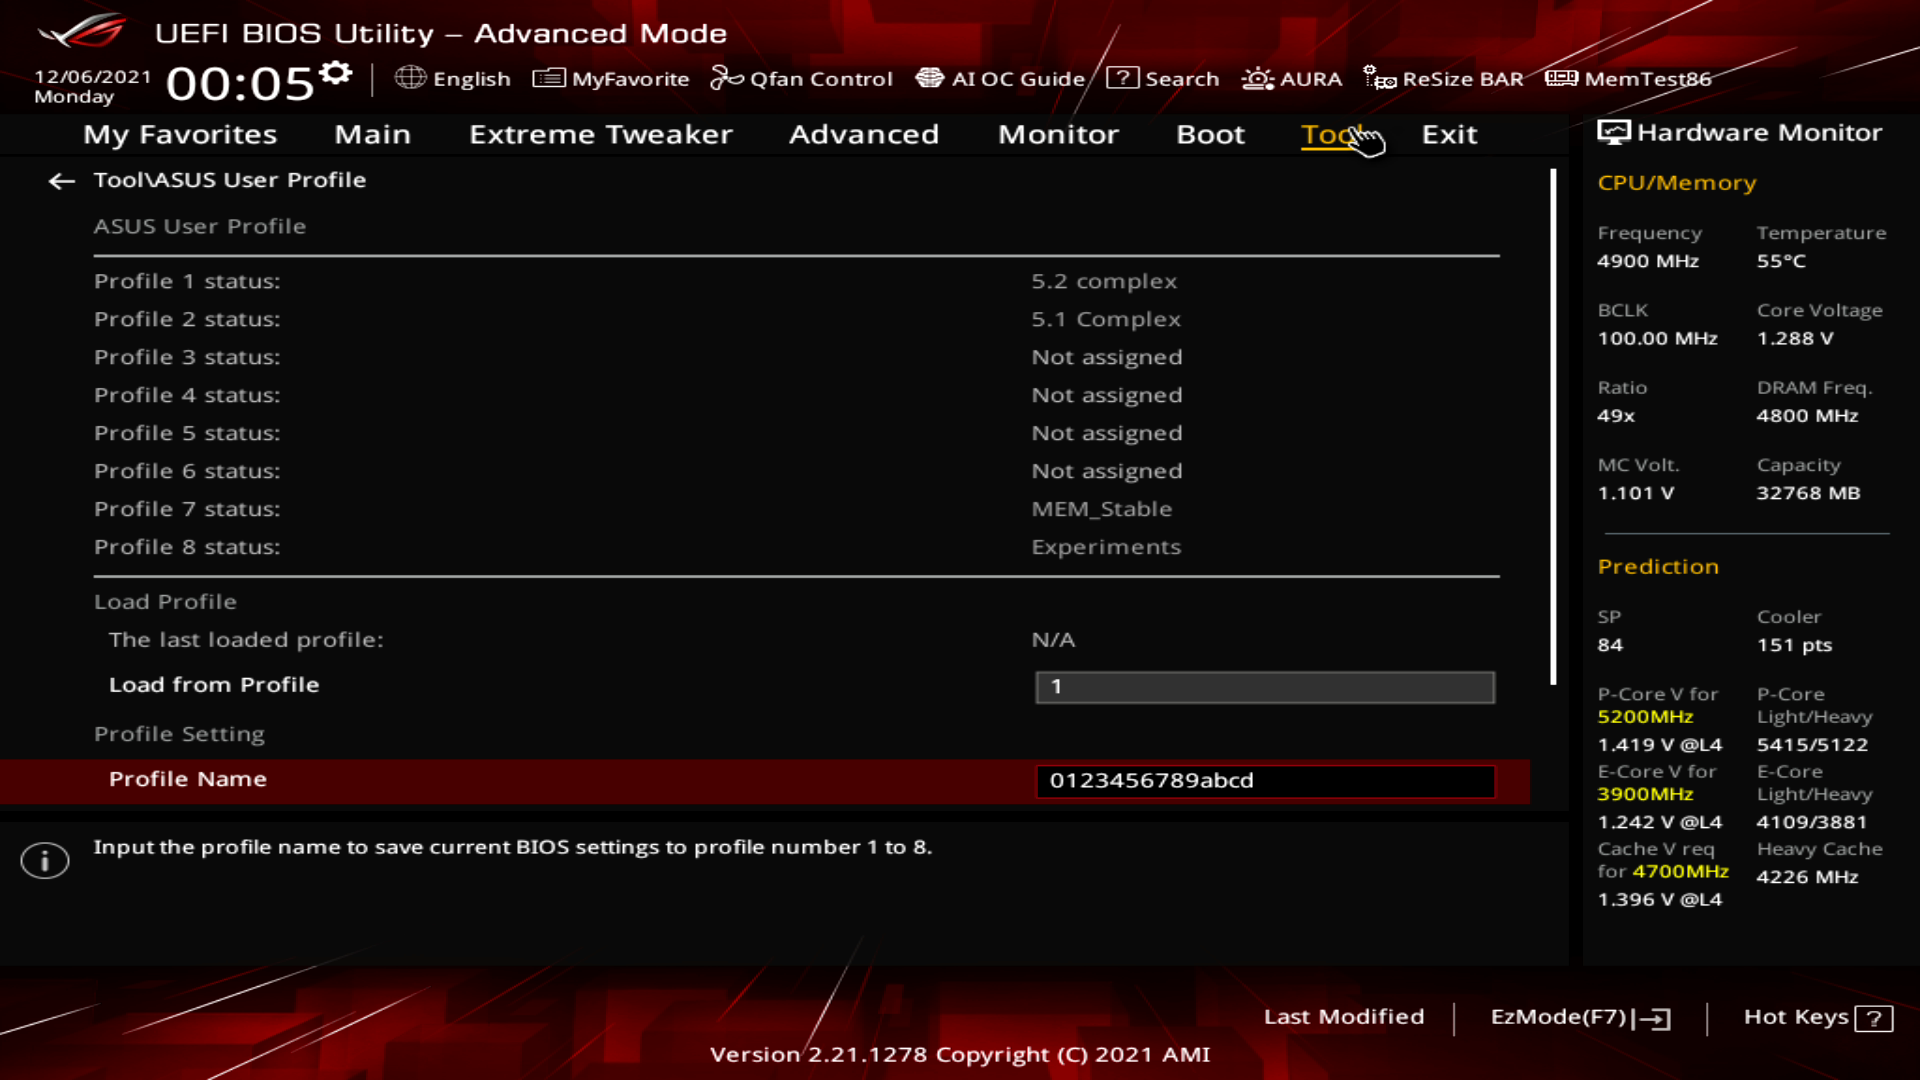Switch to EzMode(F7) button
The image size is (1920, 1080).
(1580, 1017)
